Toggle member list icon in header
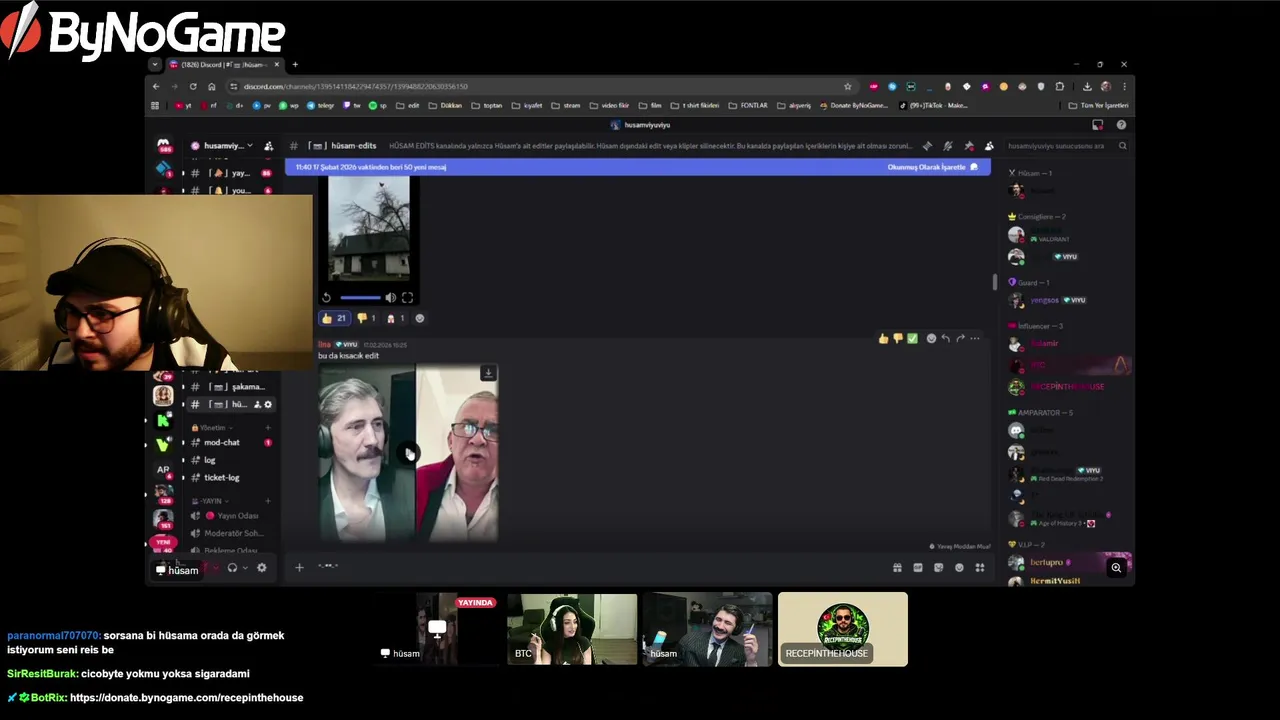 pos(989,146)
